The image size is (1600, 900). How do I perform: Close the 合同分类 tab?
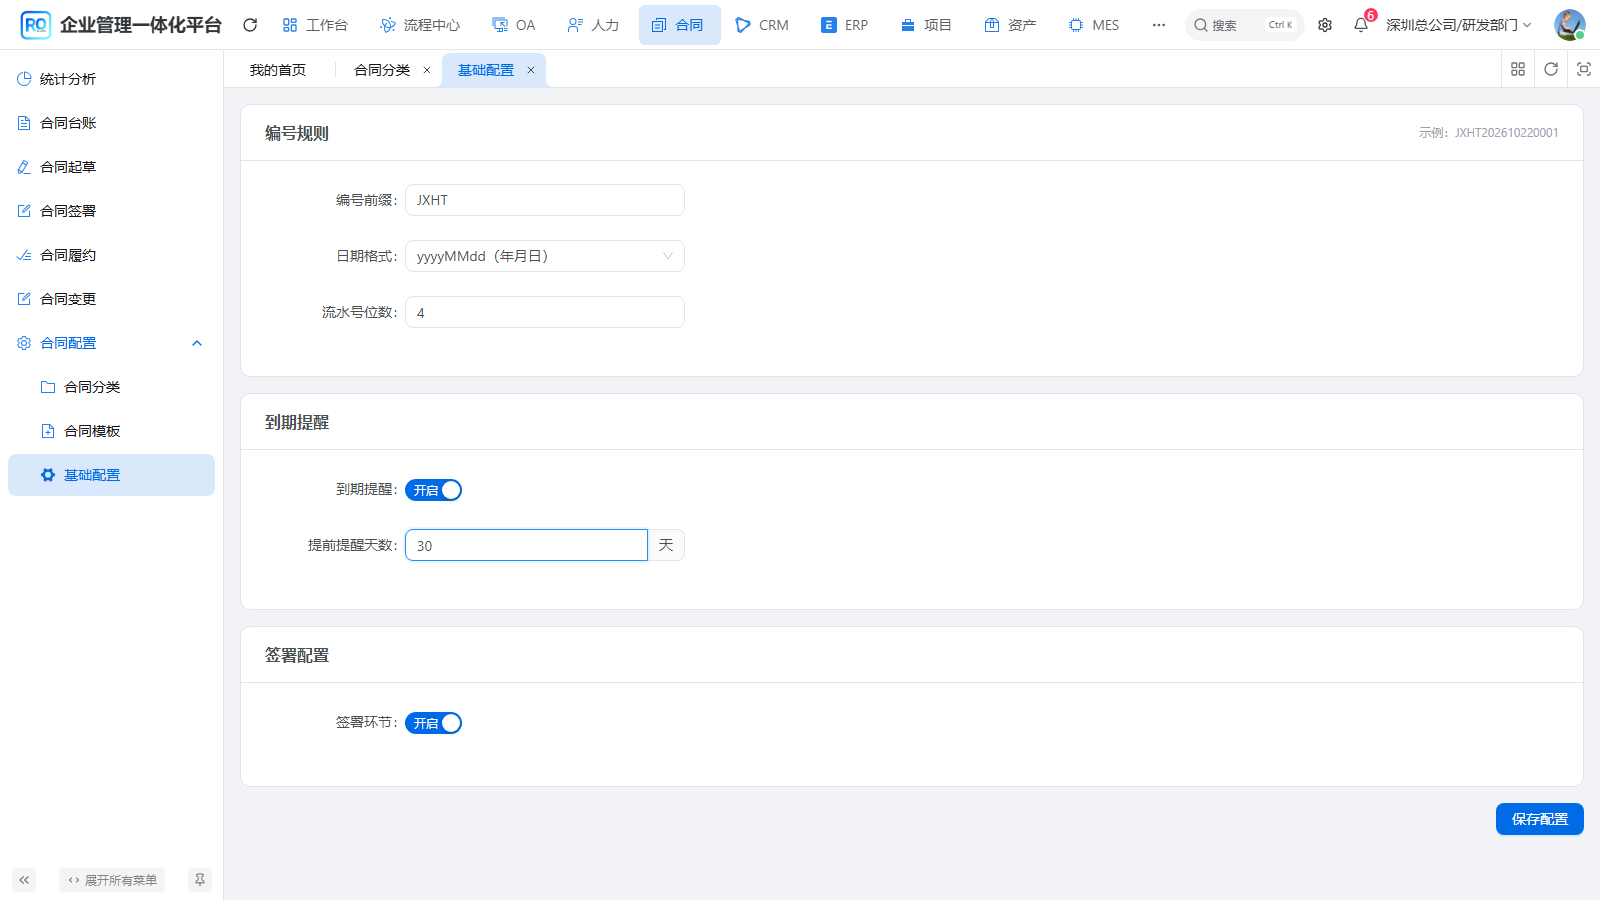tap(427, 70)
